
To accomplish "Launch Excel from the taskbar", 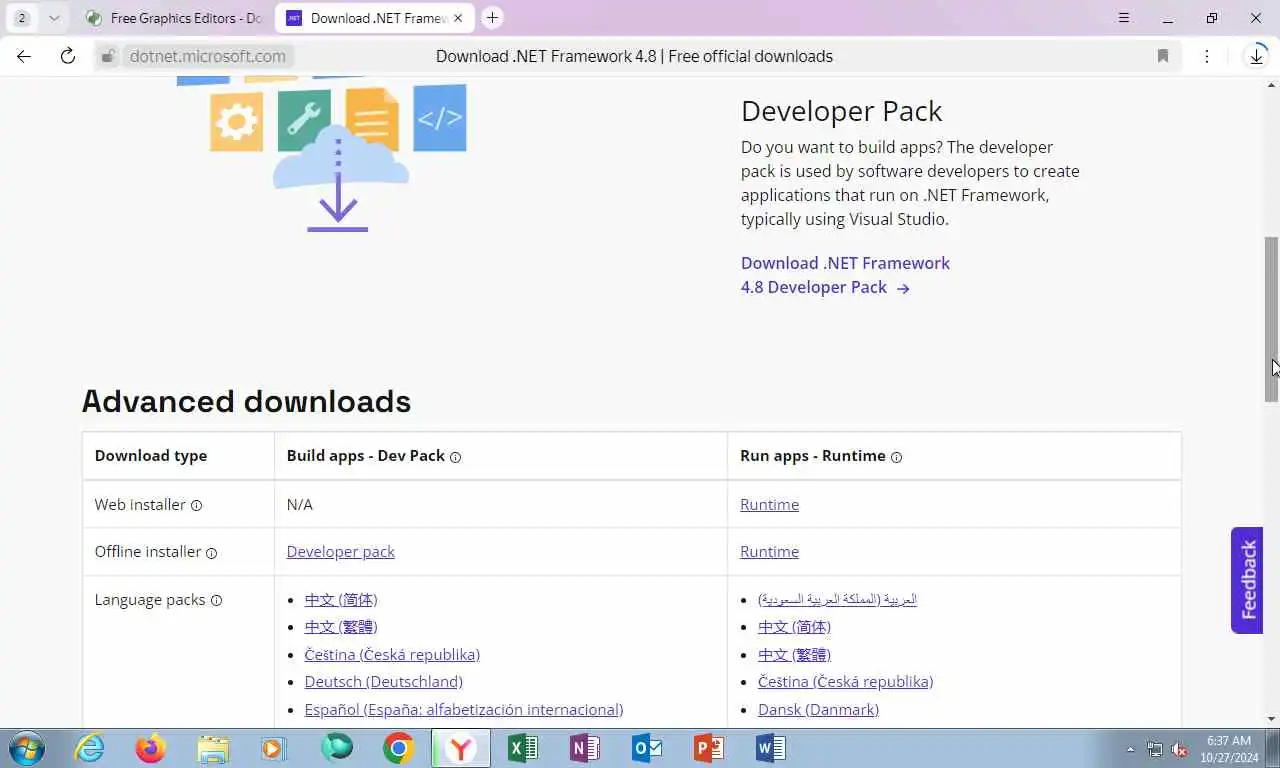I will (523, 748).
